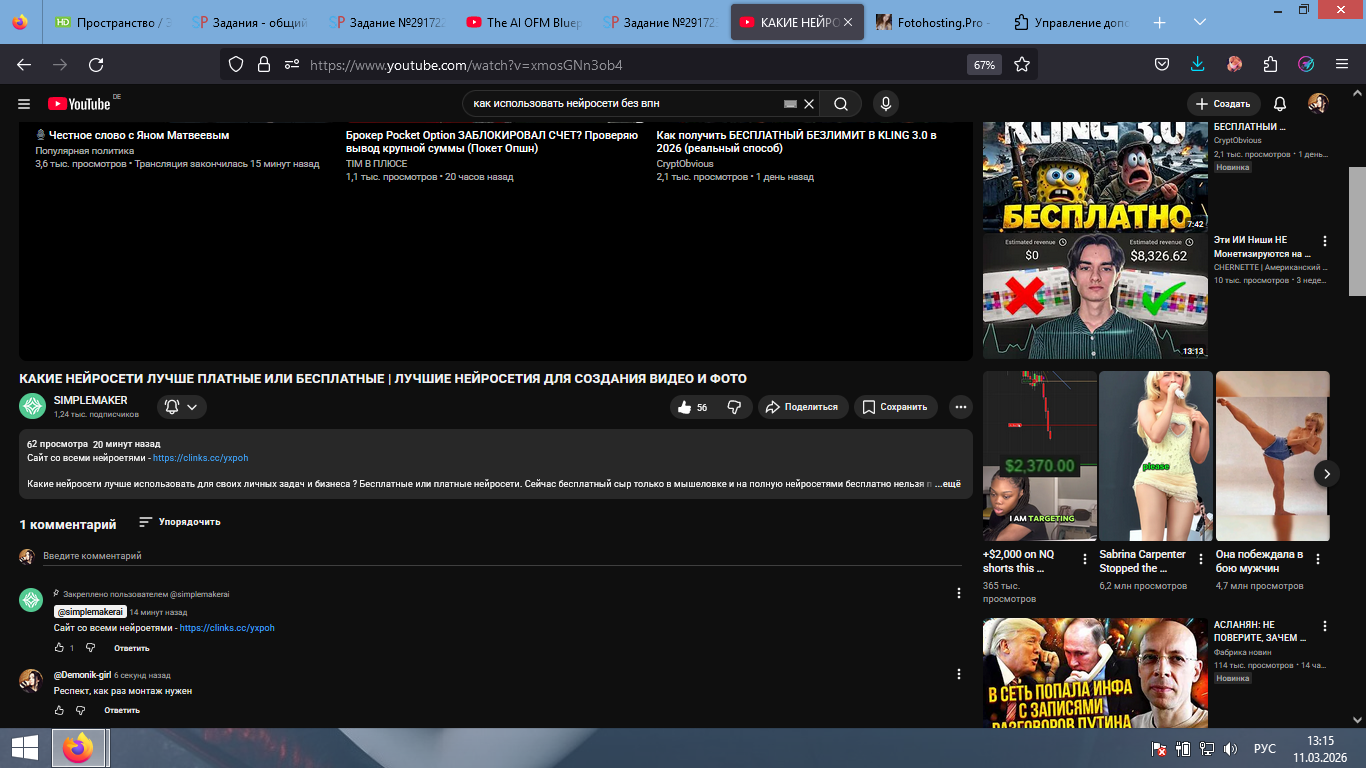Open the YouTube account avatar menu
The height and width of the screenshot is (768, 1366).
1318,104
